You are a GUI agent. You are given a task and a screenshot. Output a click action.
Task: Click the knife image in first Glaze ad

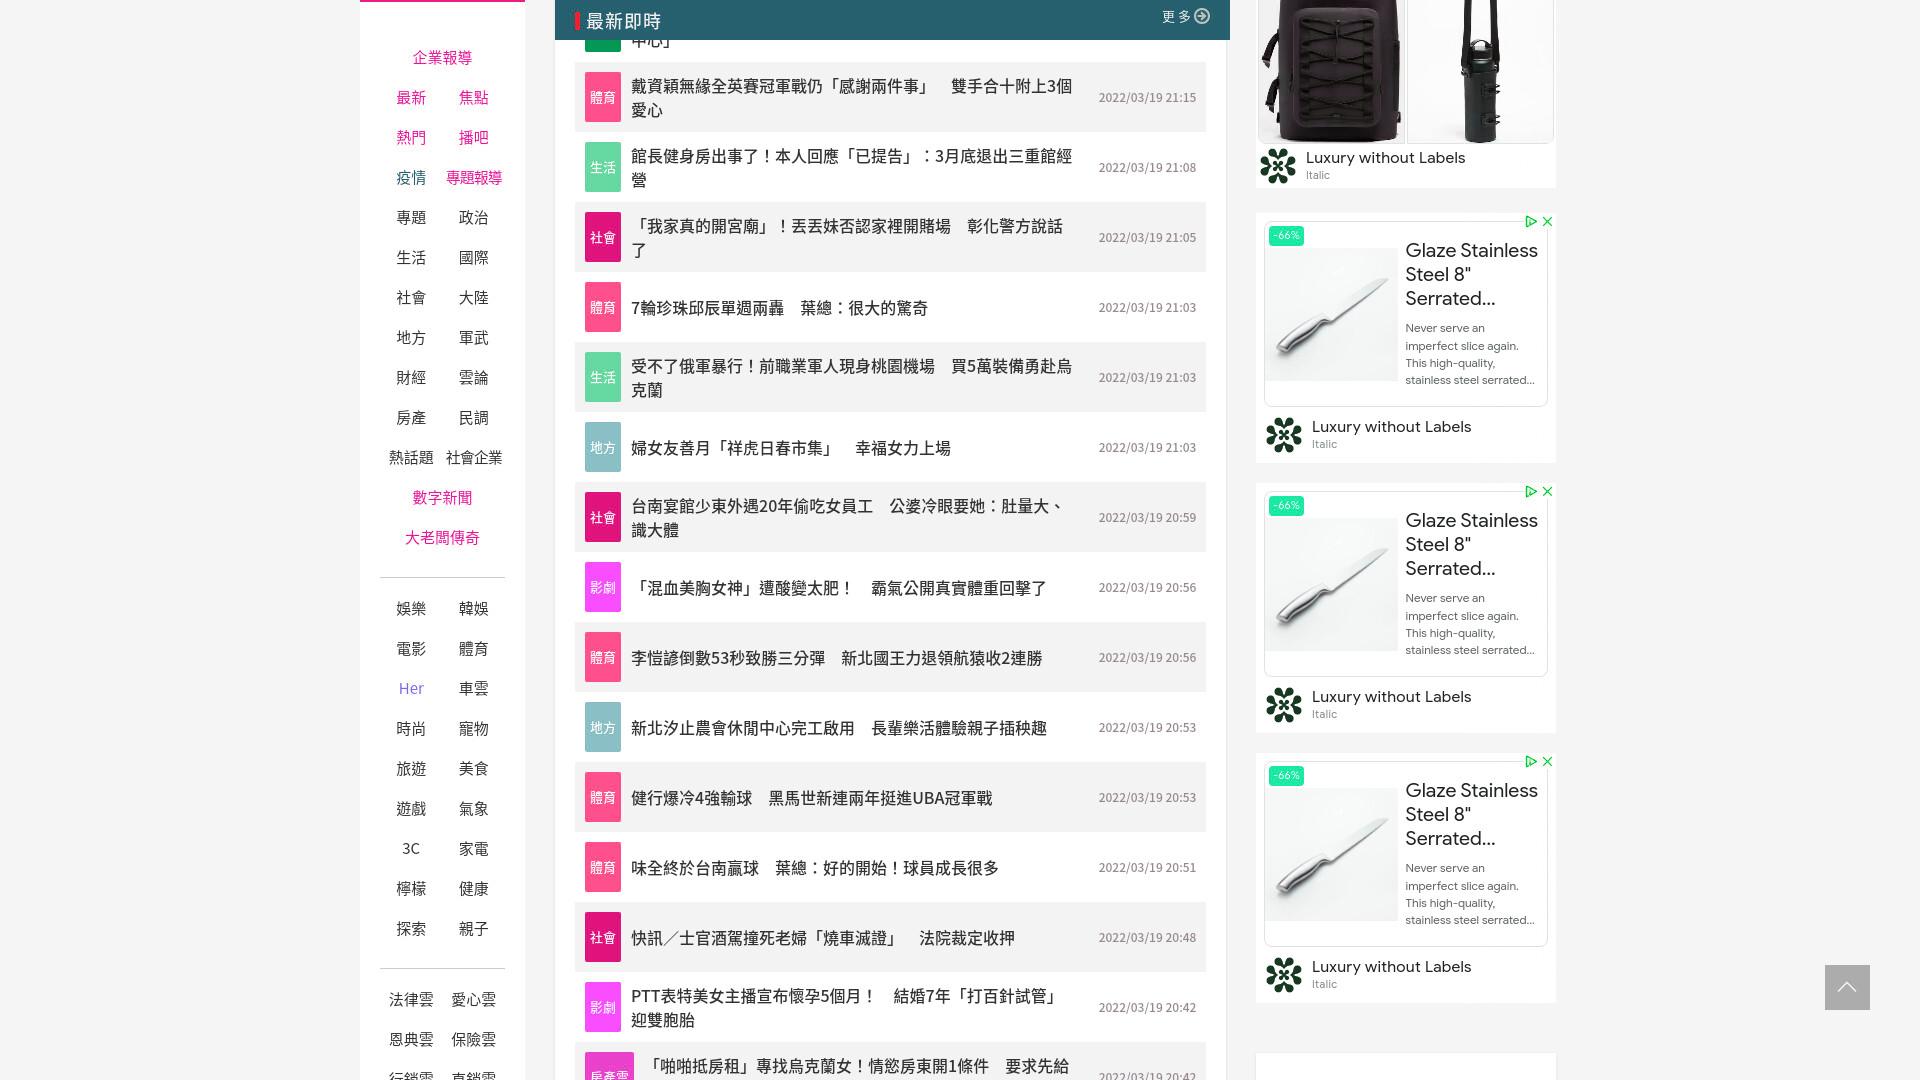(1331, 314)
